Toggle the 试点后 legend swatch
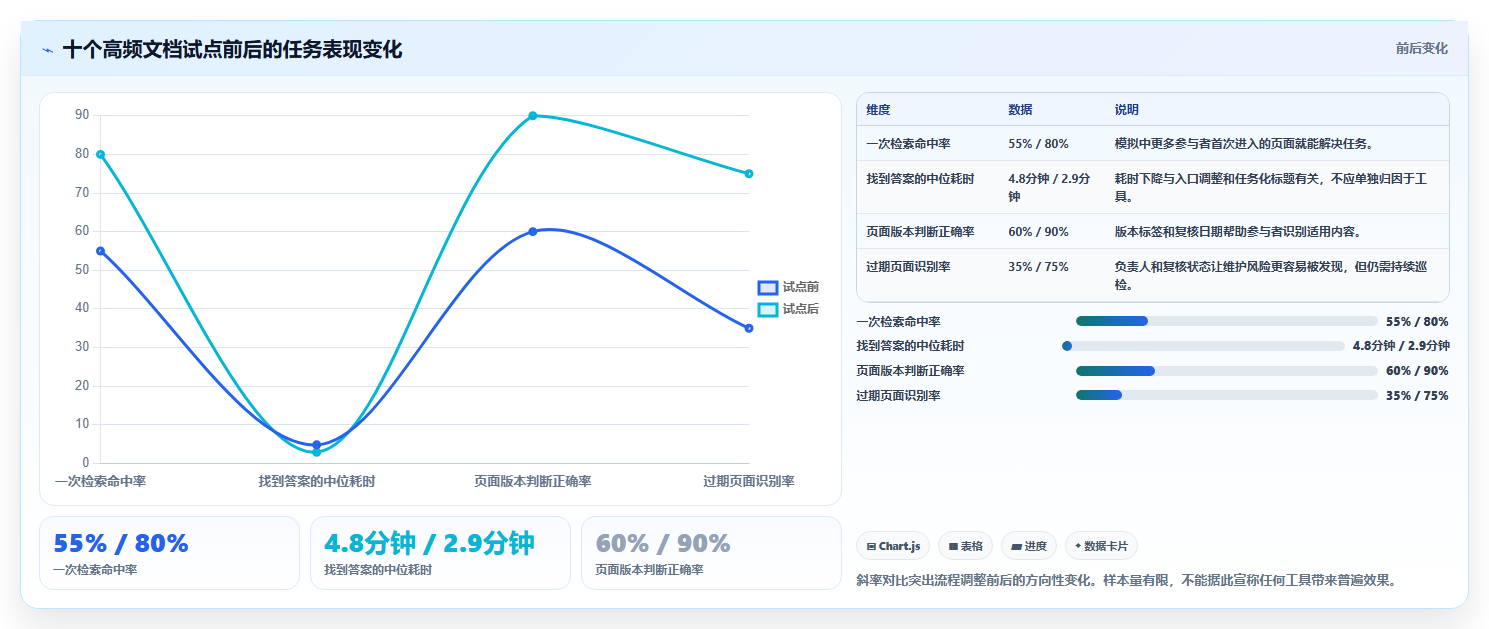1489x629 pixels. pyautogui.click(x=768, y=310)
